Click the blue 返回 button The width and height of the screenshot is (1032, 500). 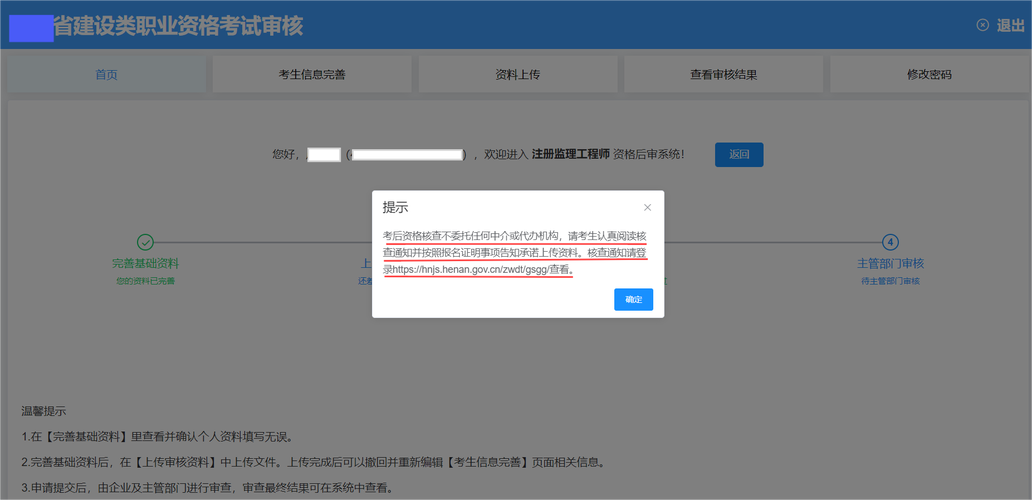[x=739, y=155]
